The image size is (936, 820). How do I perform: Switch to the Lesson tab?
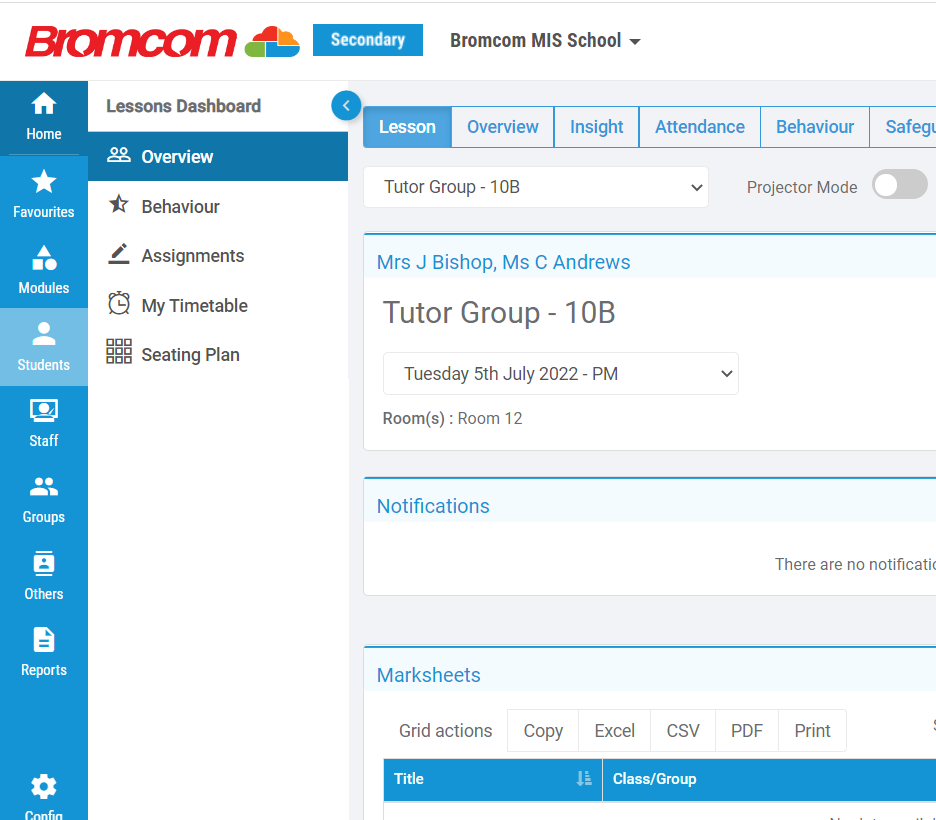click(x=407, y=127)
